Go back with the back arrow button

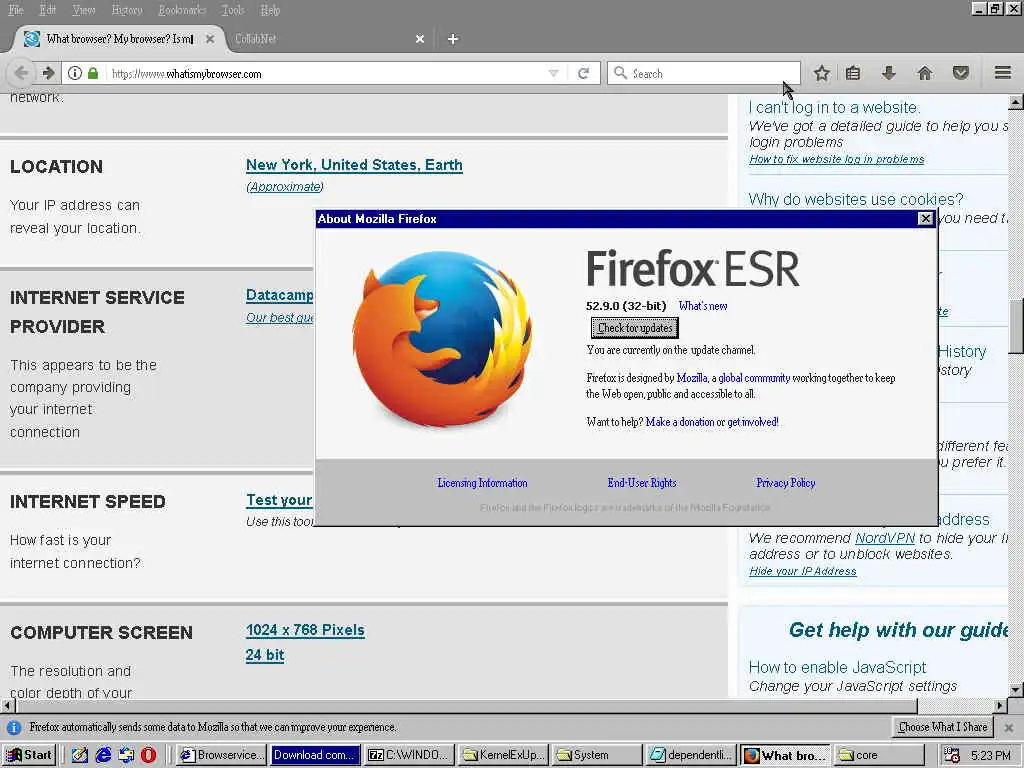pyautogui.click(x=21, y=73)
